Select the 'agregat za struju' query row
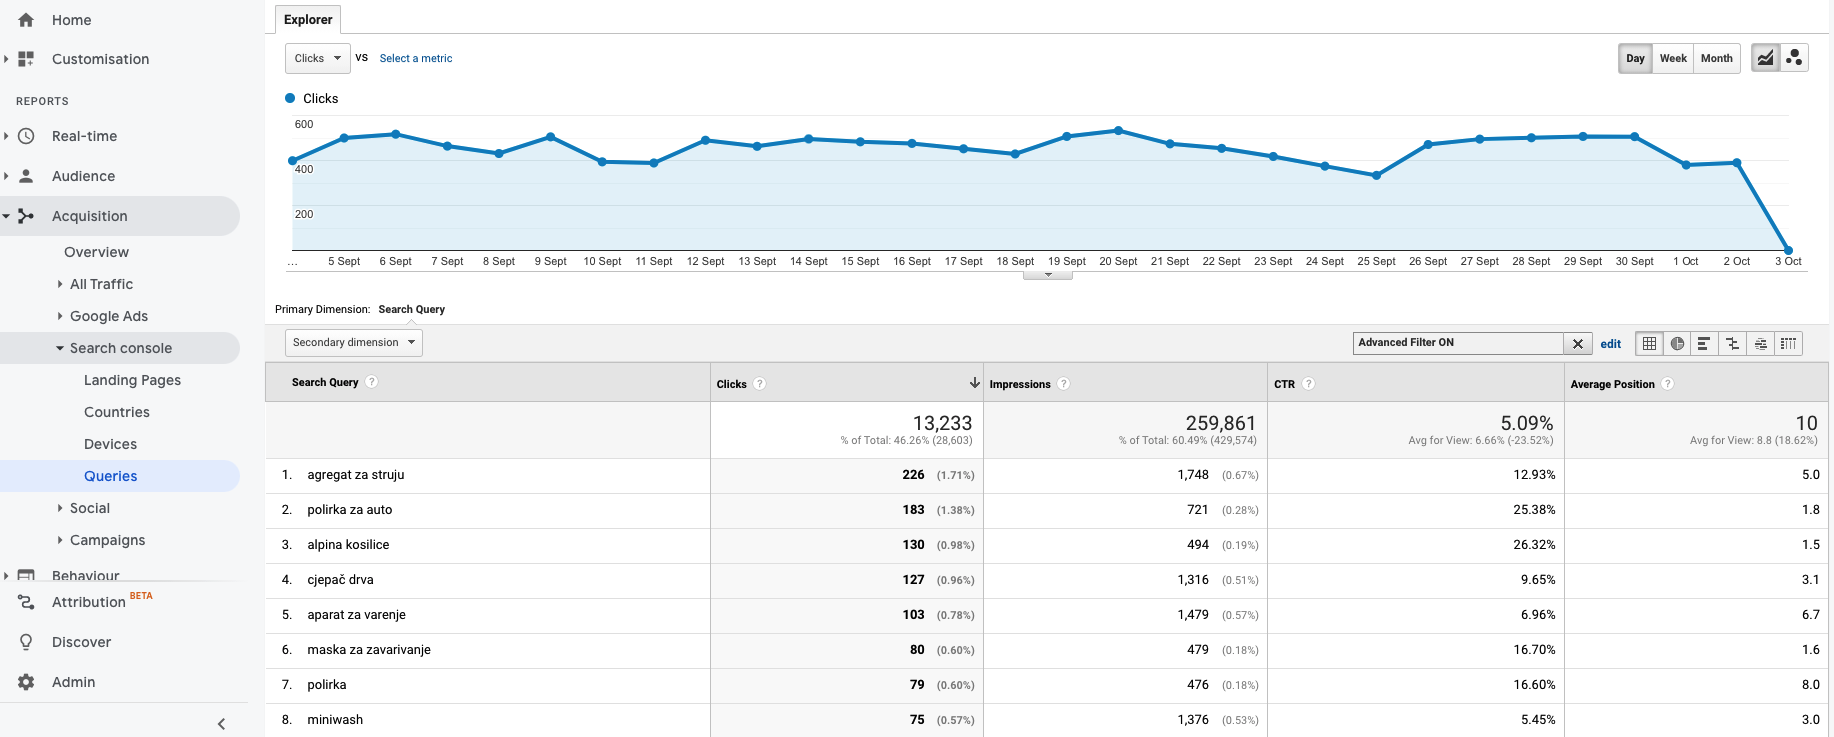1834x737 pixels. click(x=1047, y=475)
